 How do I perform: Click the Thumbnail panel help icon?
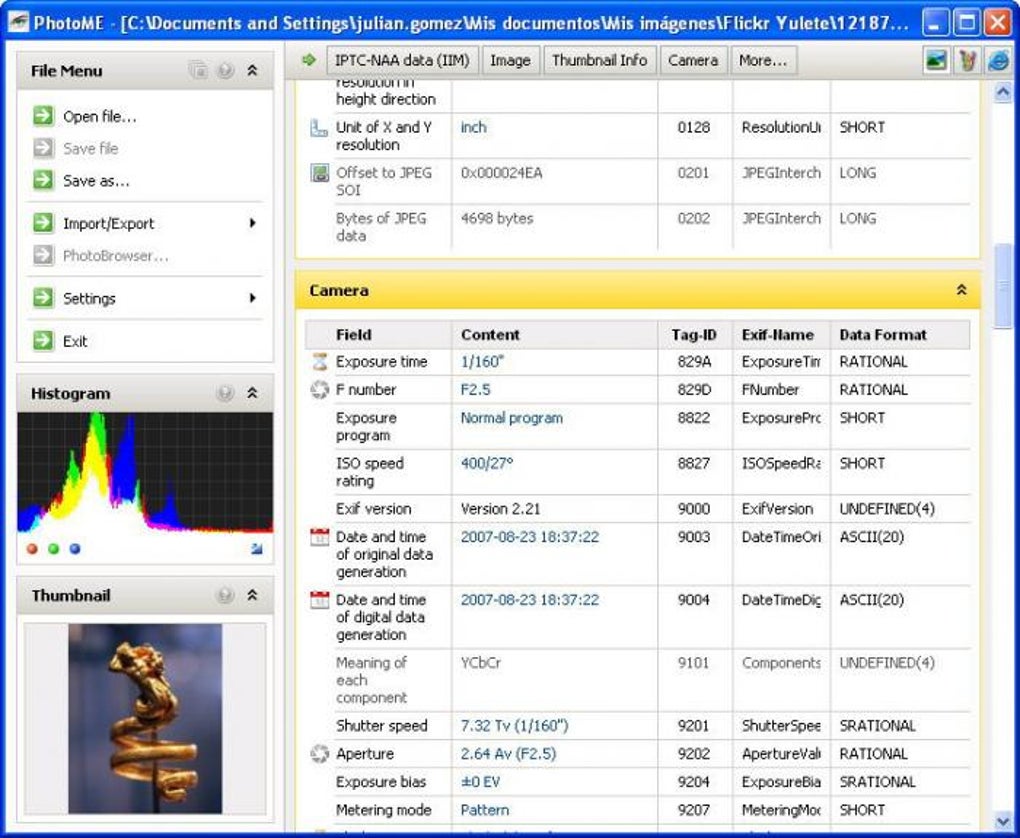pos(224,595)
